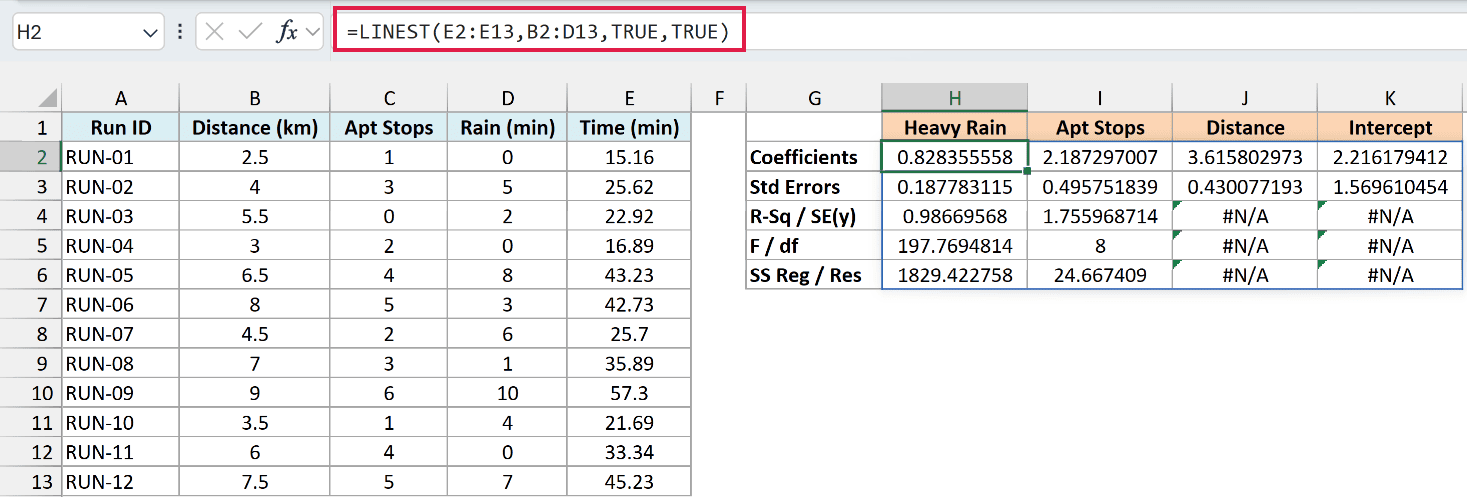Click the Select All corner triangle
Image resolution: width=1467 pixels, height=497 pixels.
click(x=47, y=99)
